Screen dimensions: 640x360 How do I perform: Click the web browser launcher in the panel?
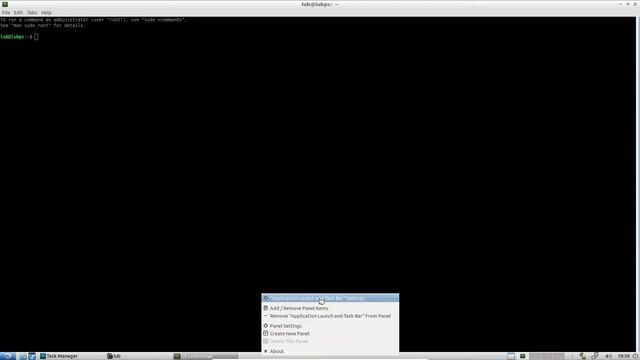tap(32, 356)
